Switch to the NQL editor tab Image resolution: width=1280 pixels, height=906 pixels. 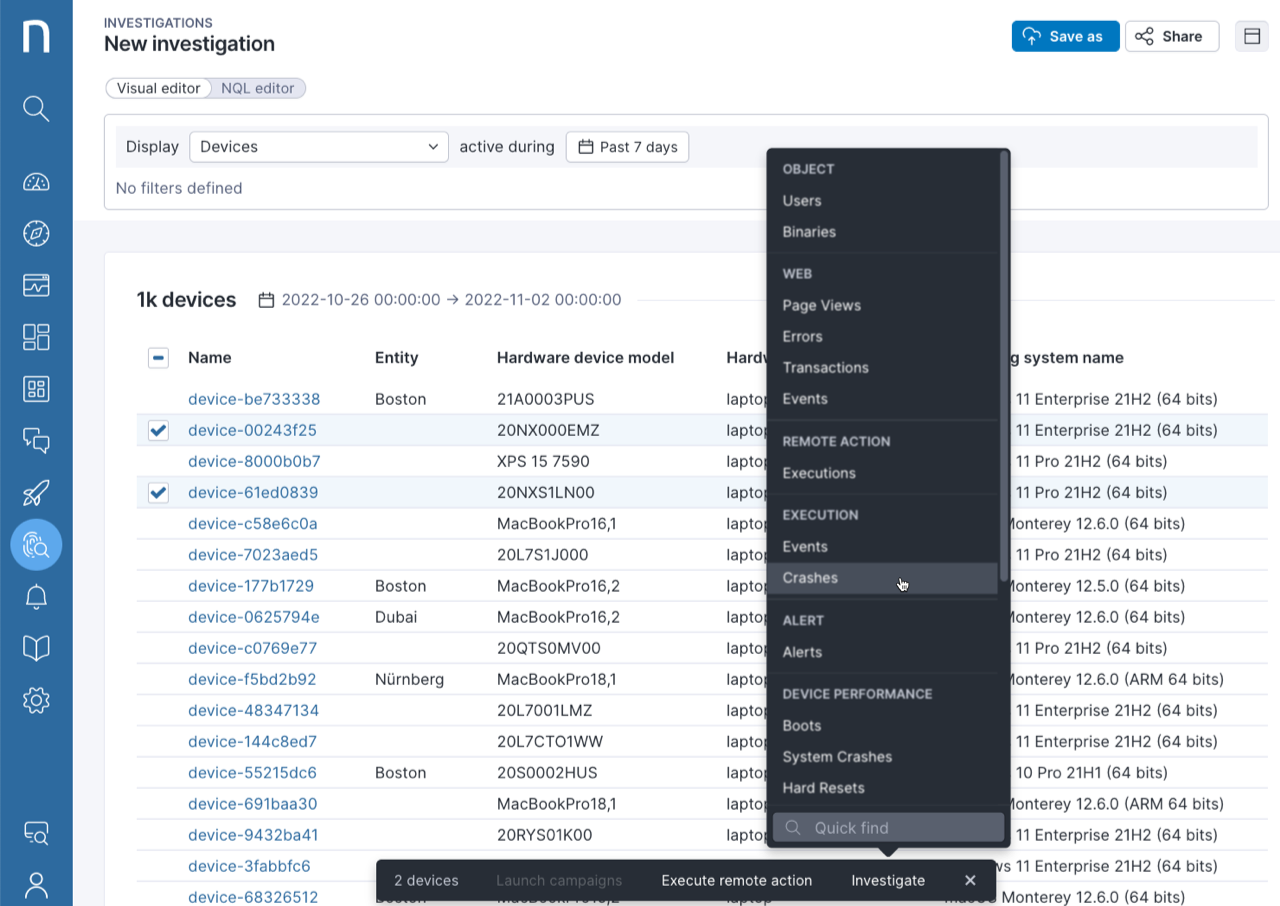tap(258, 88)
